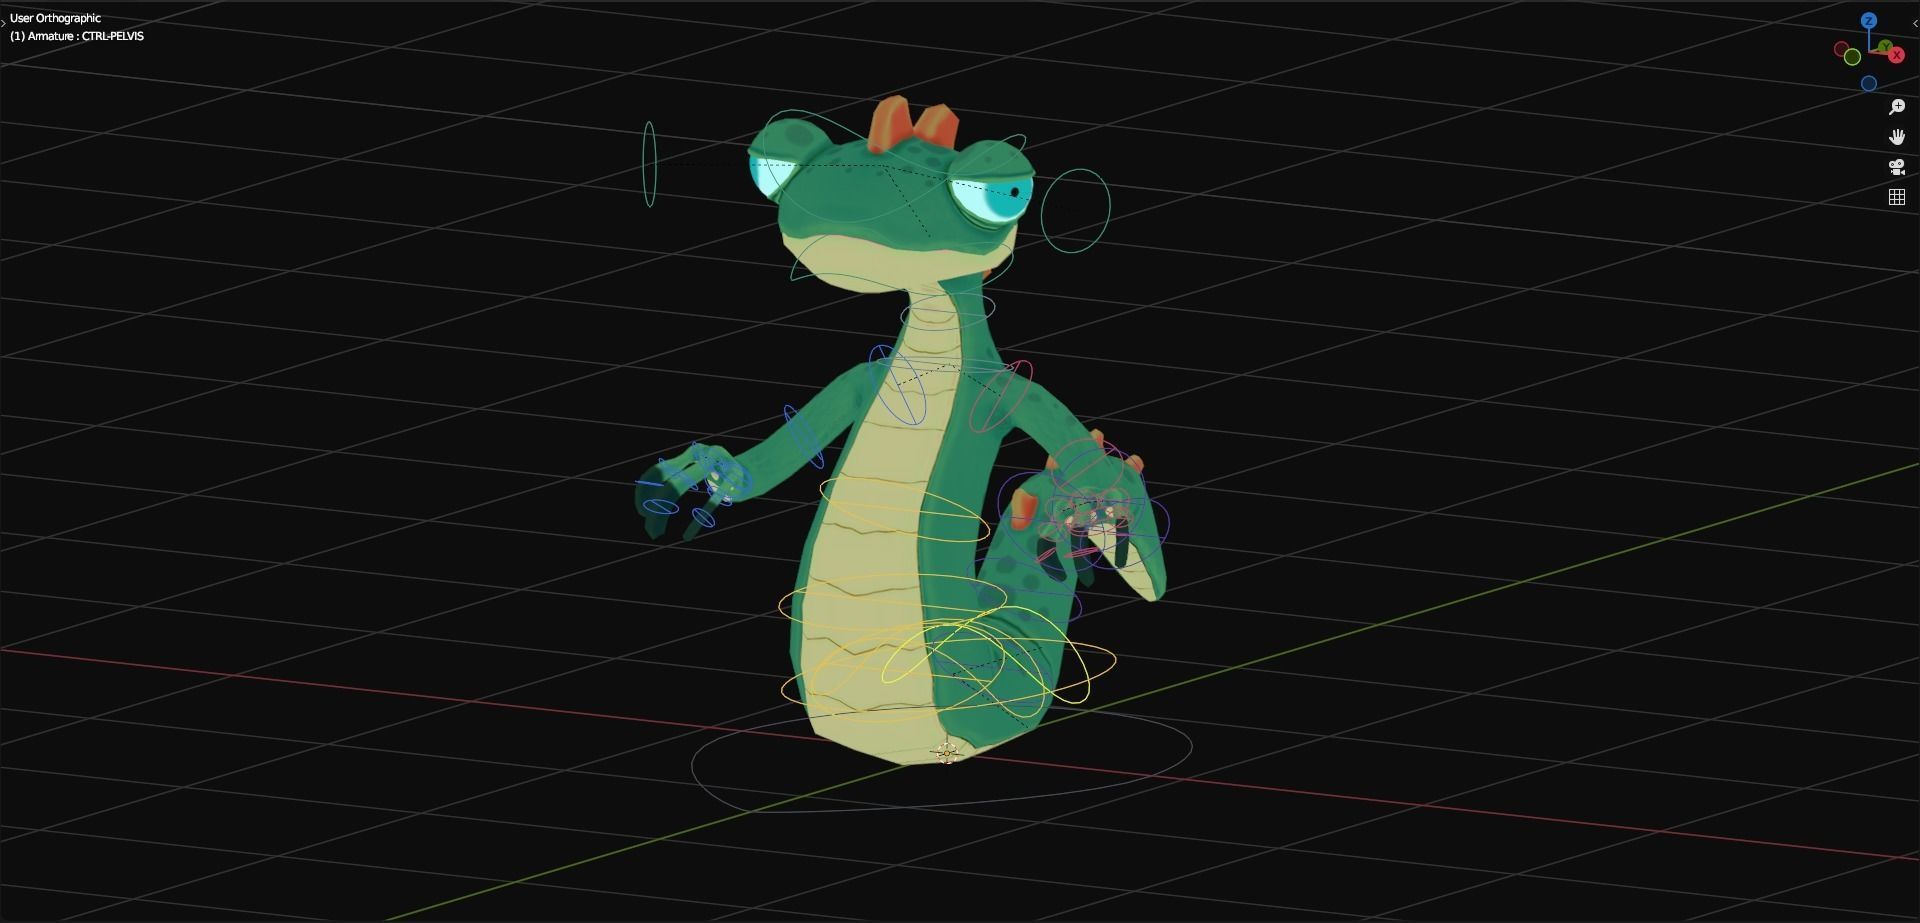Click the negative Z axis gizmo circle
This screenshot has height=923, width=1920.
tap(1869, 83)
